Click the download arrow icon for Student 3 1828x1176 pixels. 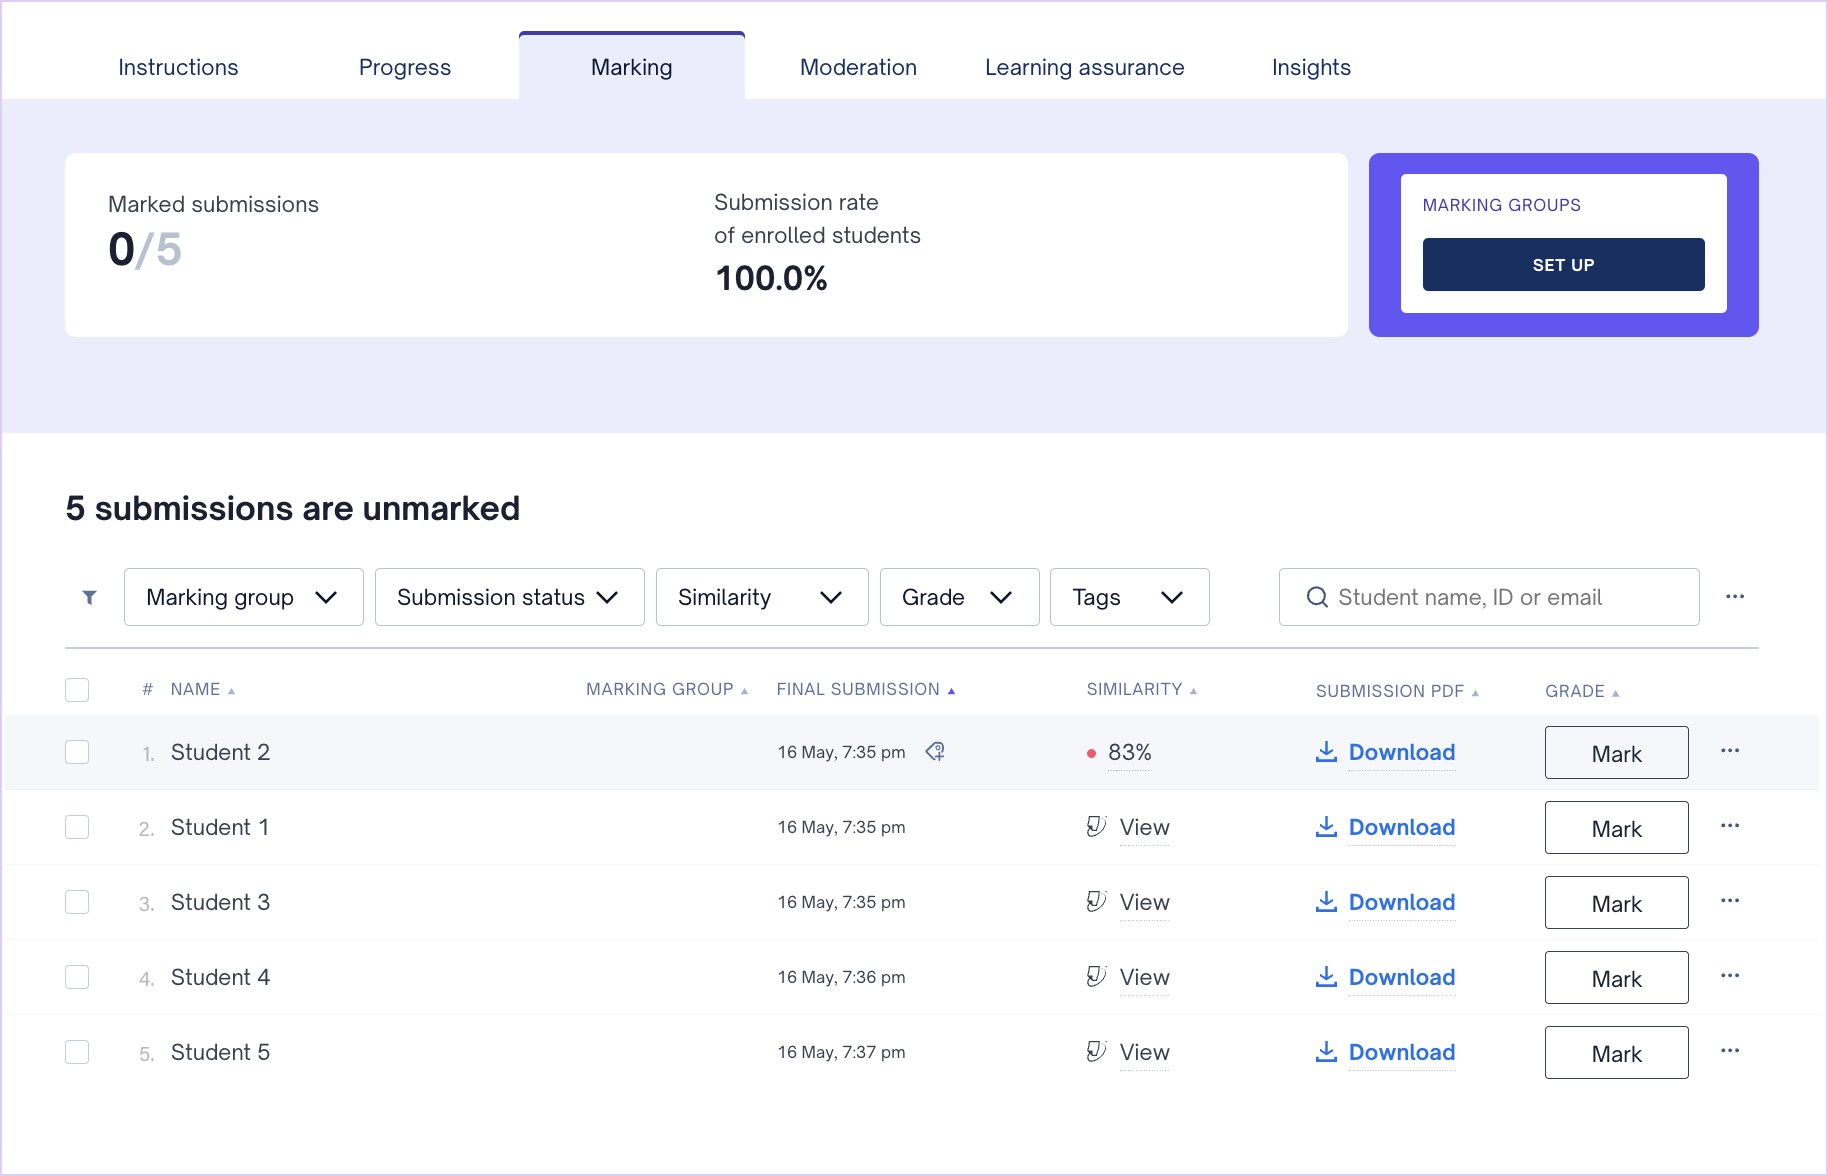tap(1326, 902)
